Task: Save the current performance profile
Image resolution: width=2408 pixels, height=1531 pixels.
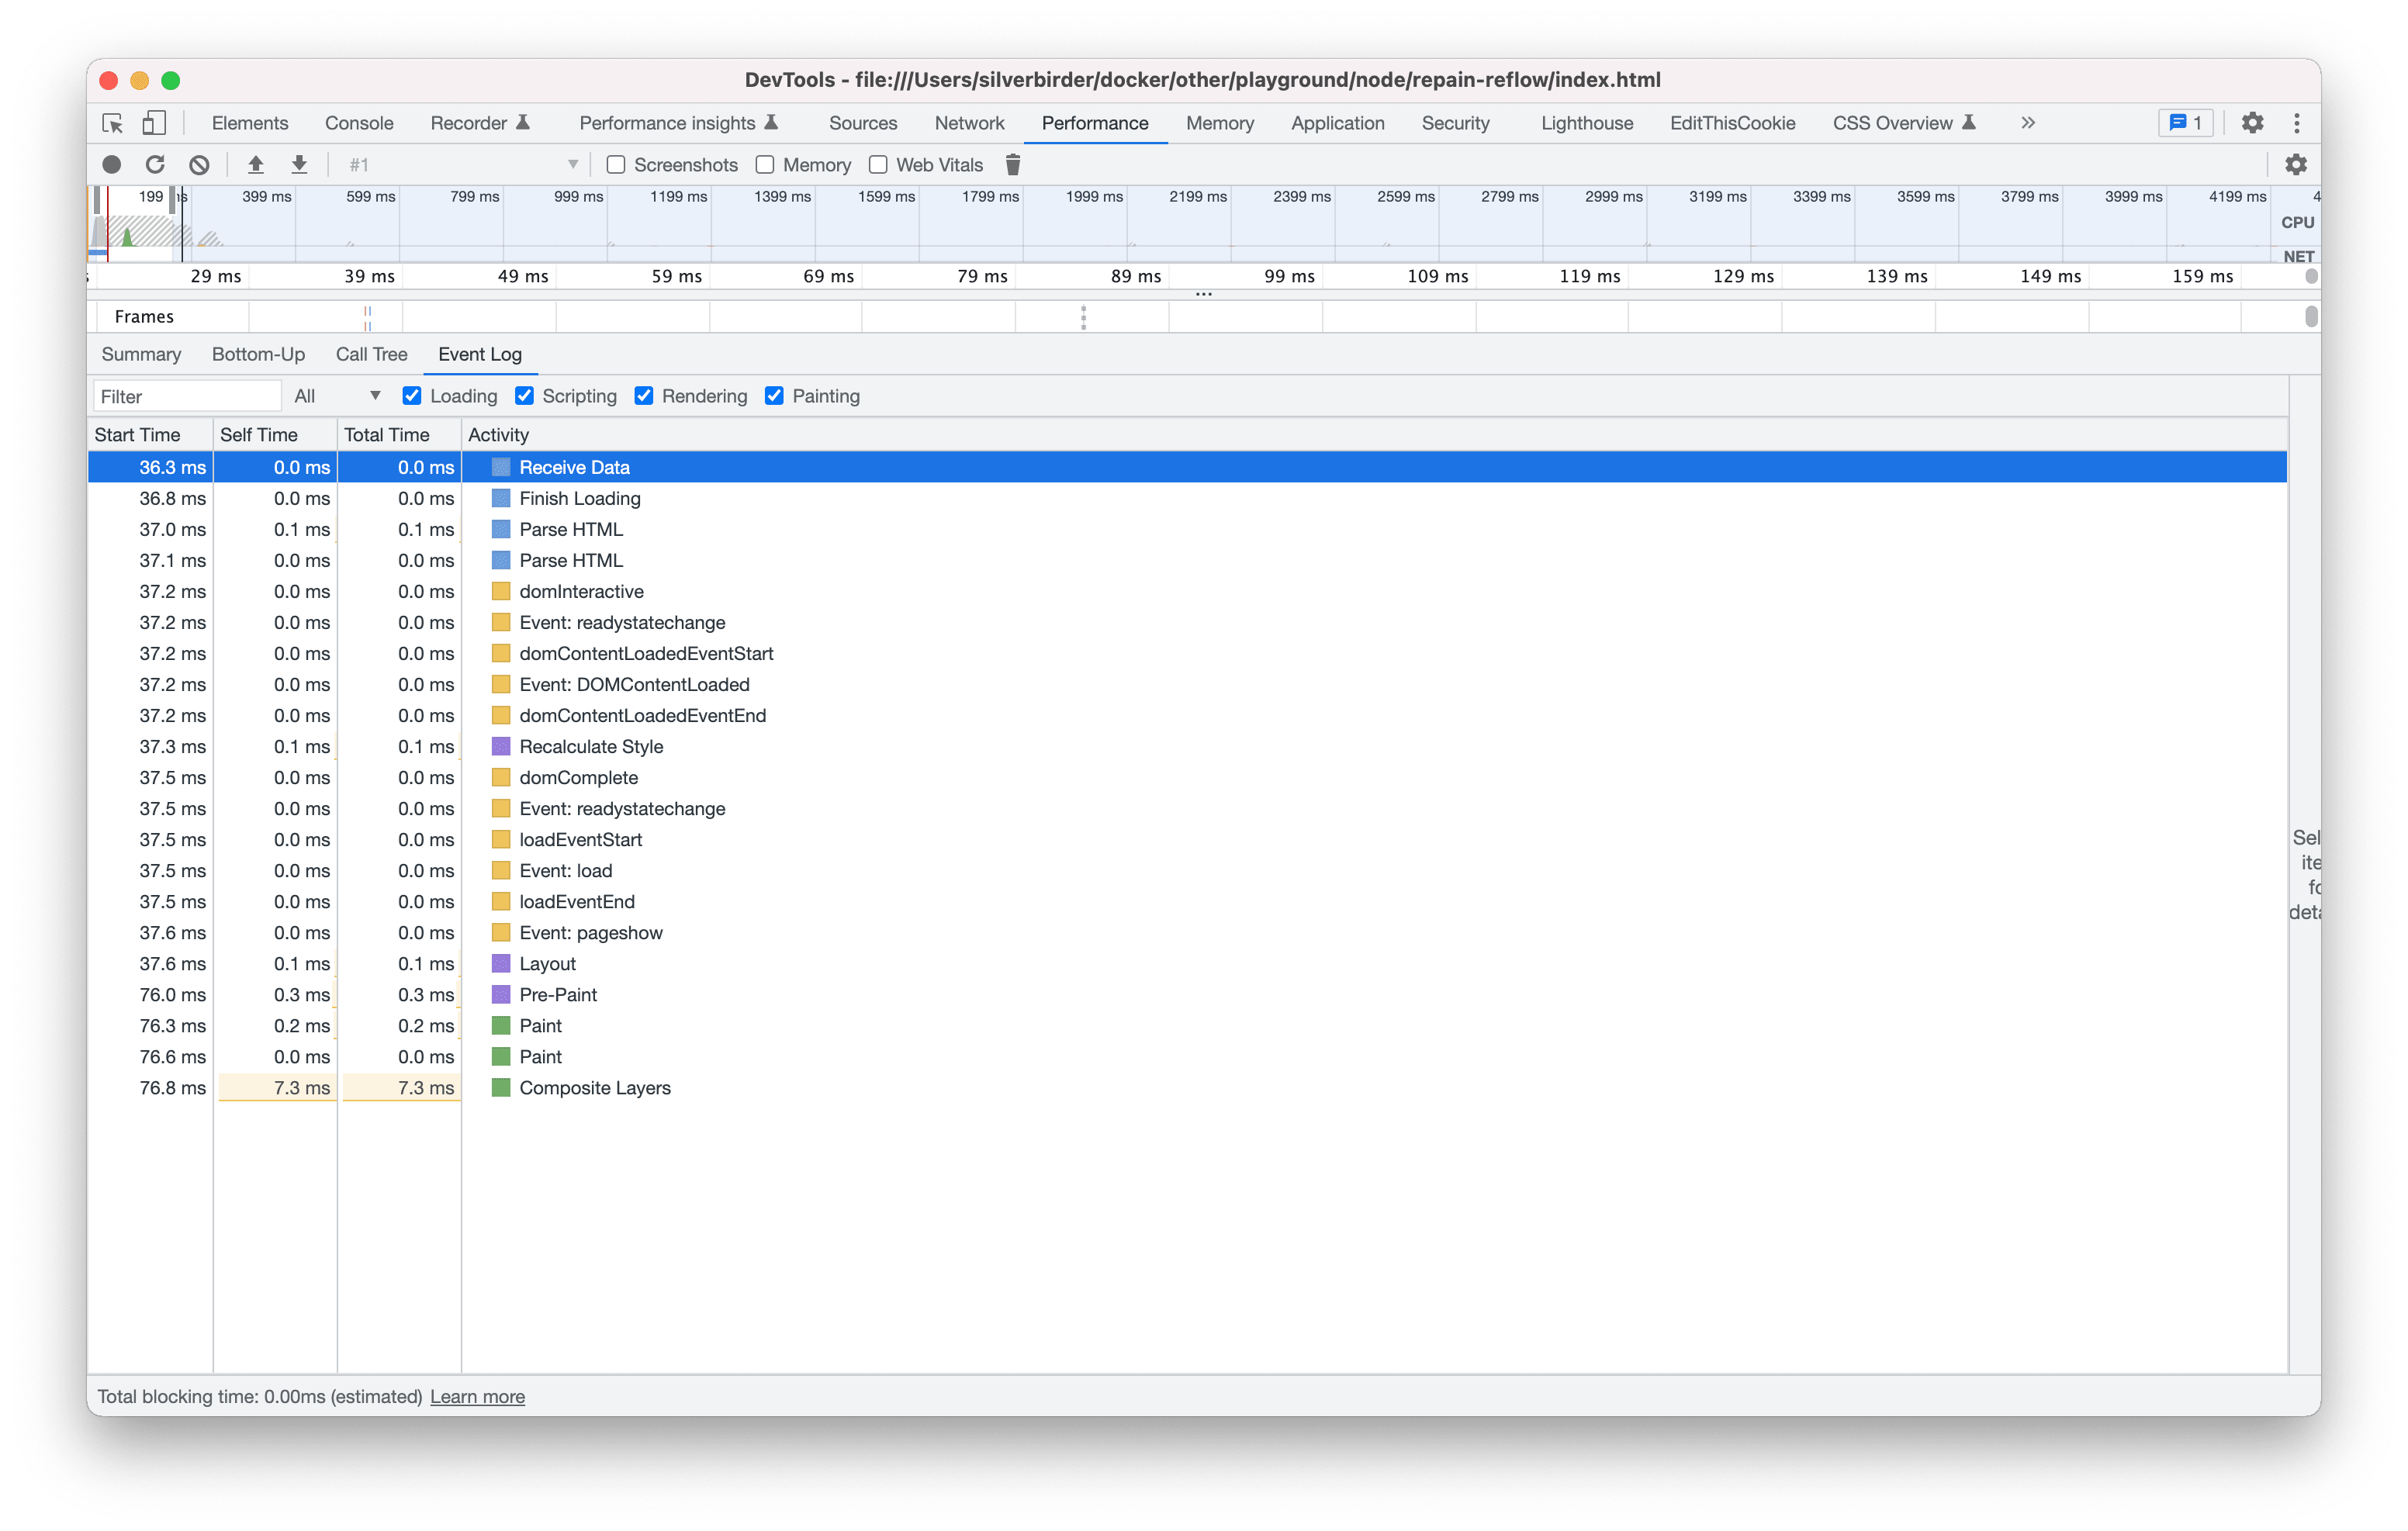Action: click(x=299, y=164)
